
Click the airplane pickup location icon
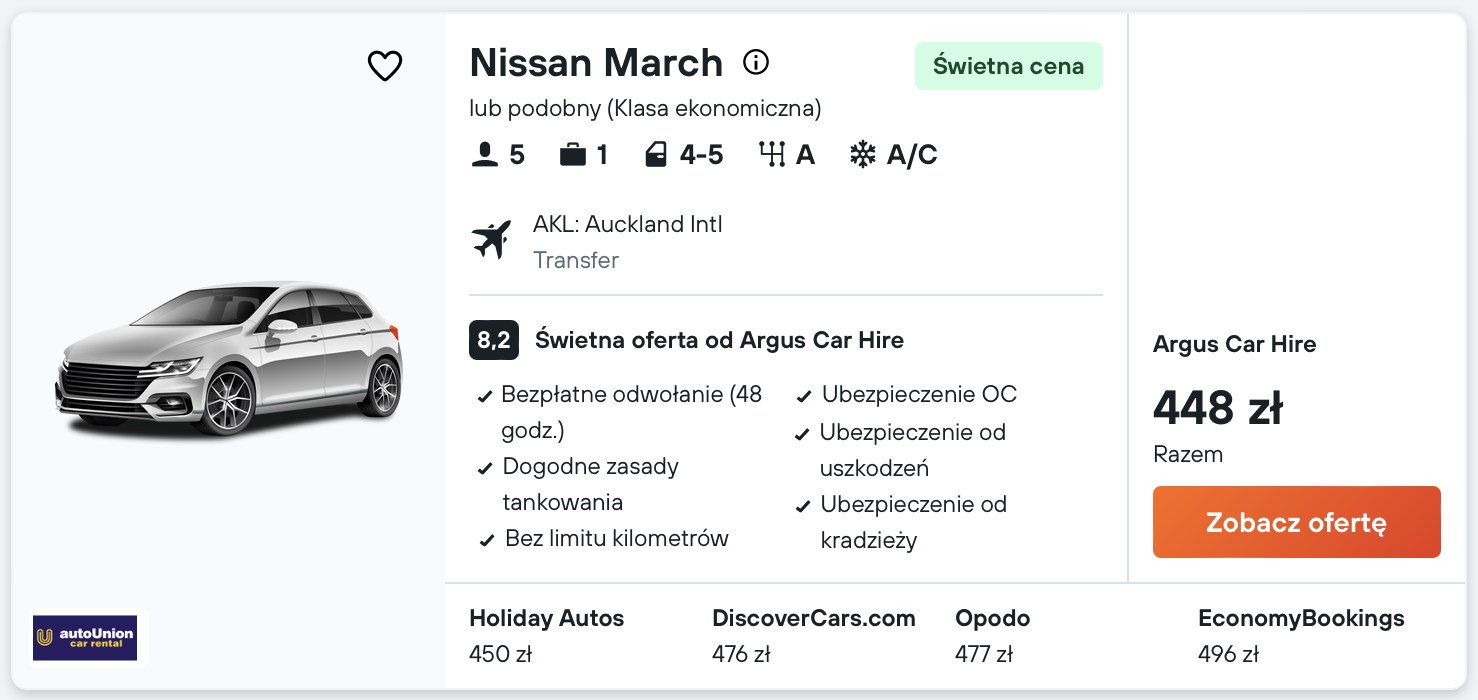tap(491, 240)
